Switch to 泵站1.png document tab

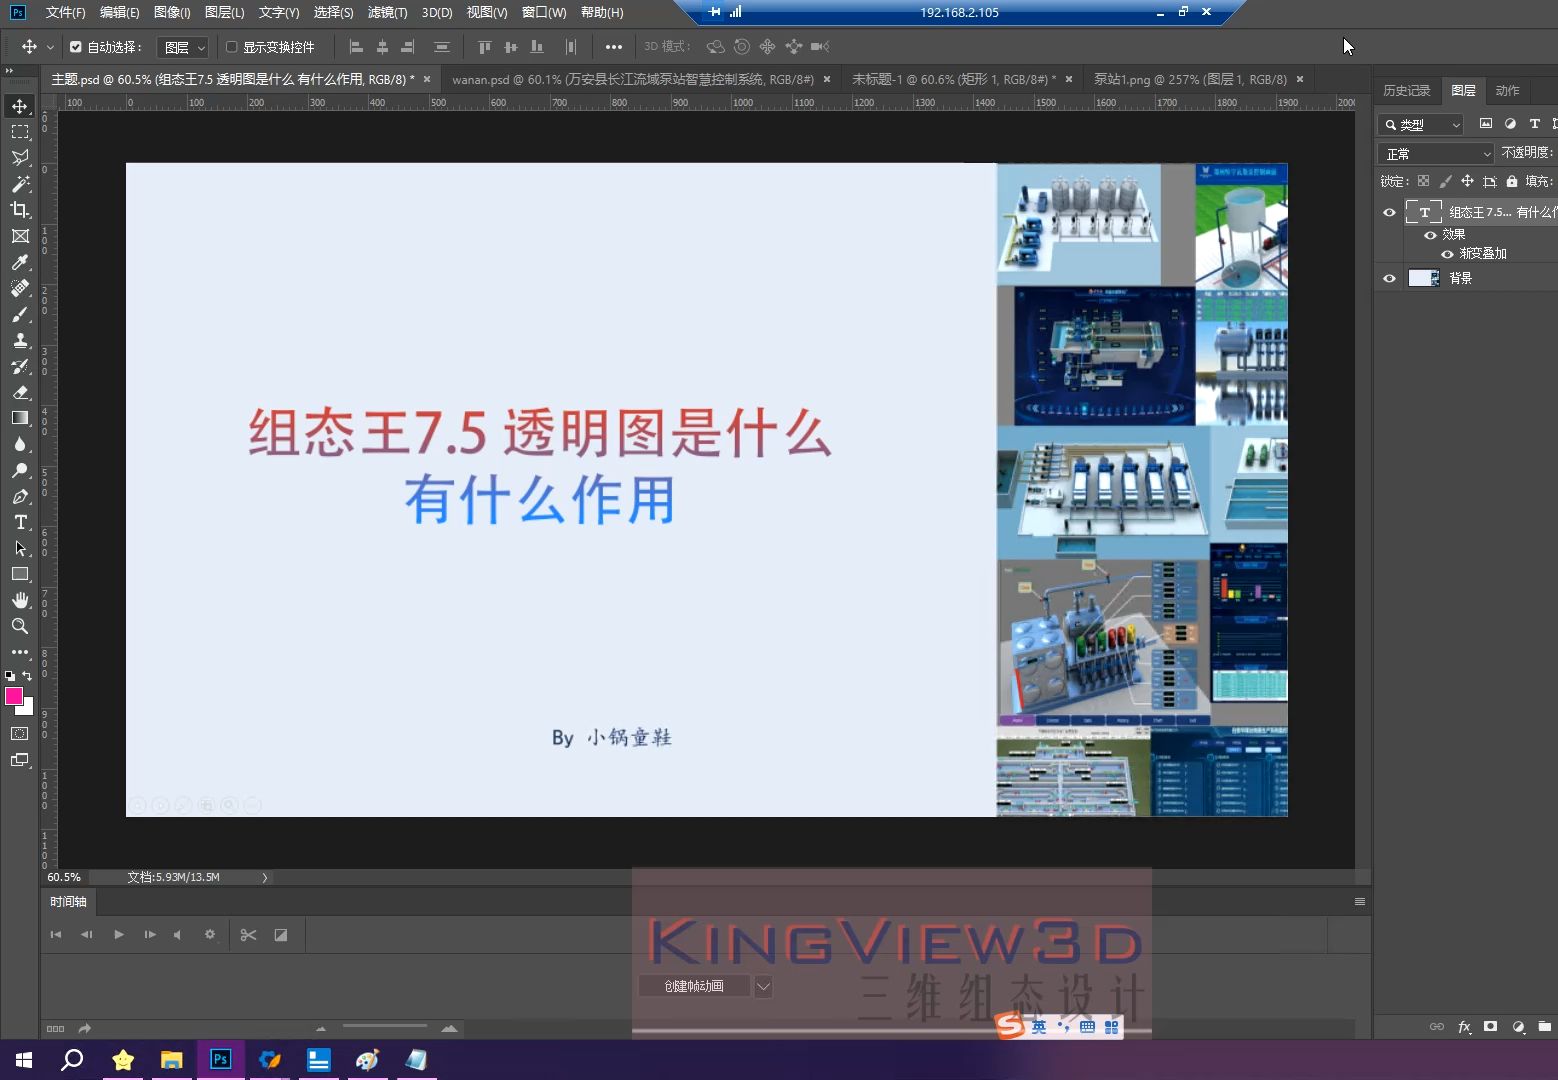[x=1190, y=79]
